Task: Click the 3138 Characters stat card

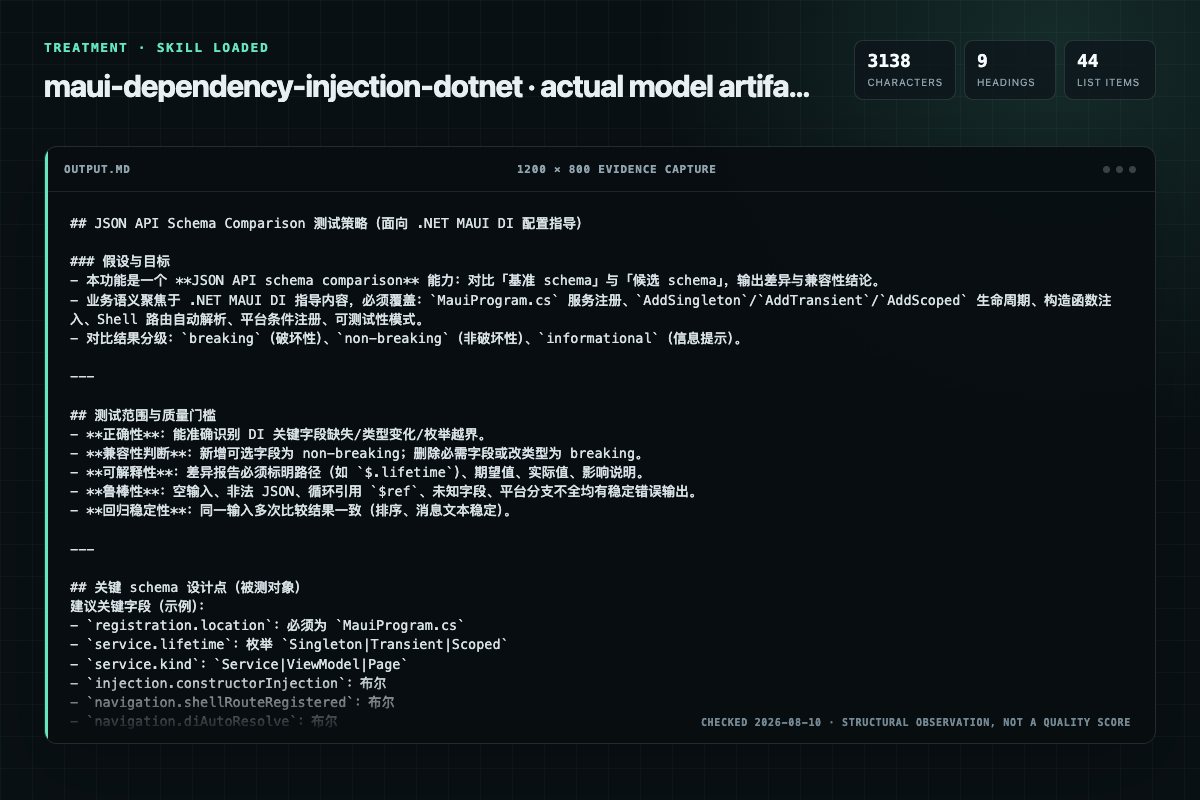Action: tap(905, 70)
